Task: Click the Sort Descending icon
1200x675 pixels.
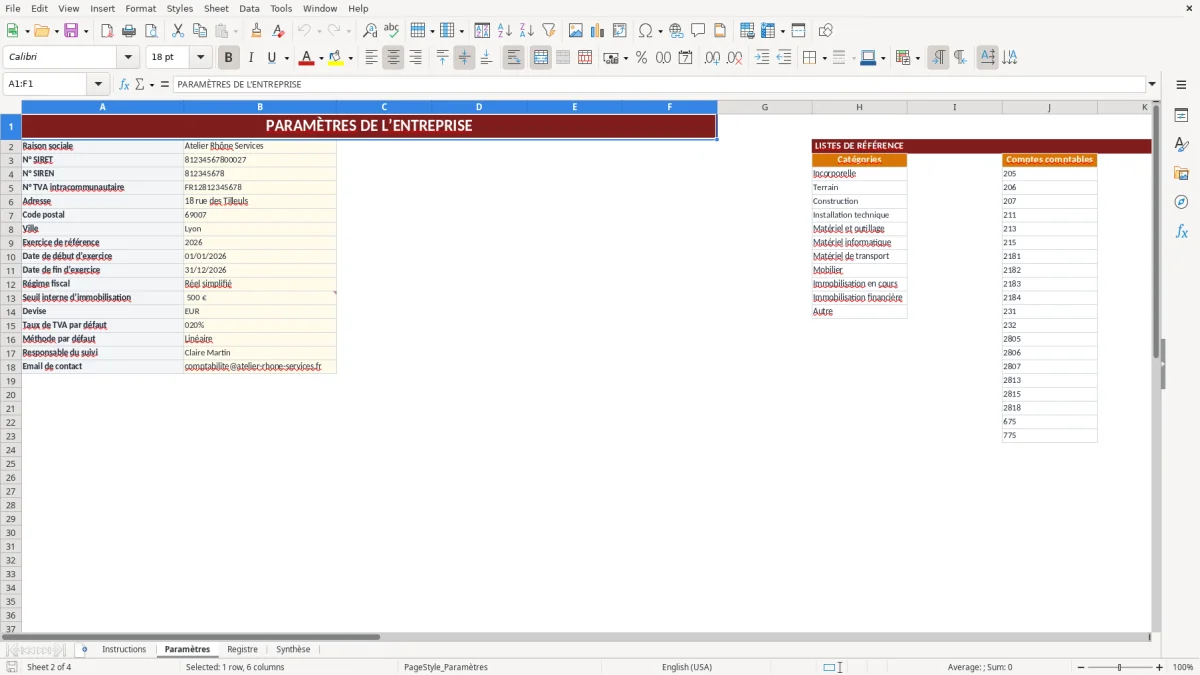Action: (527, 30)
